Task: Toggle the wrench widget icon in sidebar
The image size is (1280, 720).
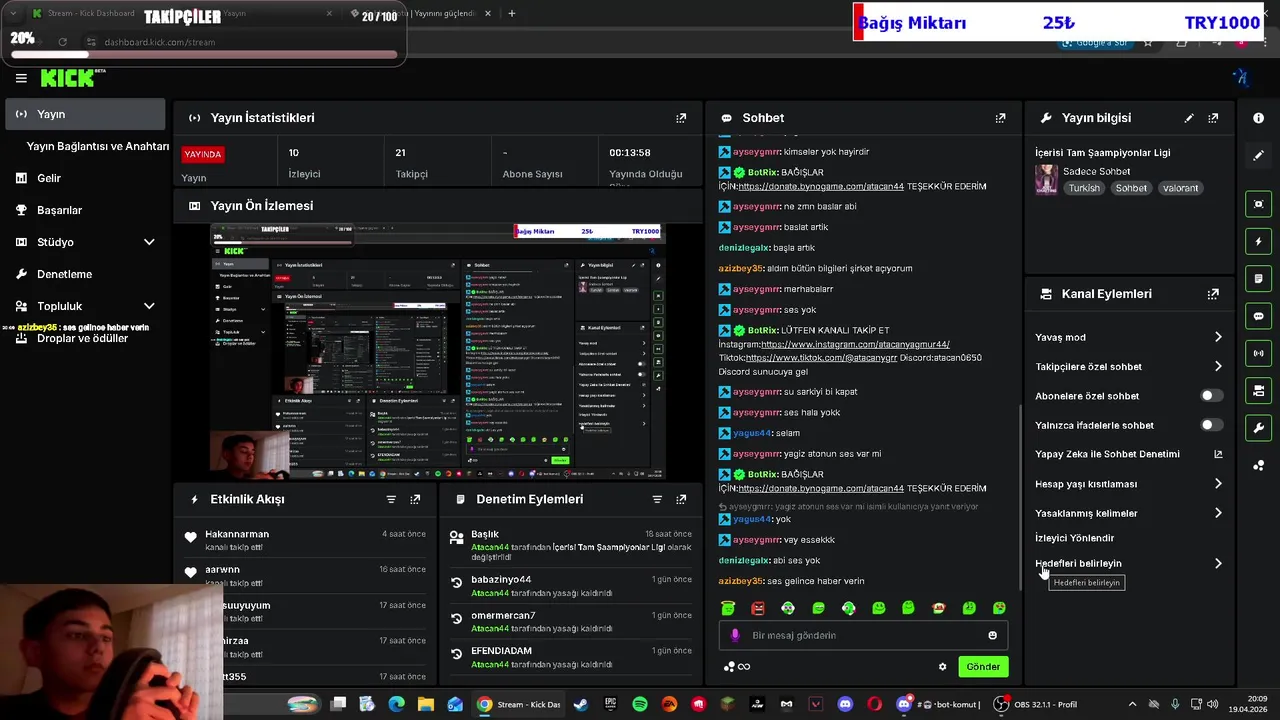Action: click(x=1258, y=428)
